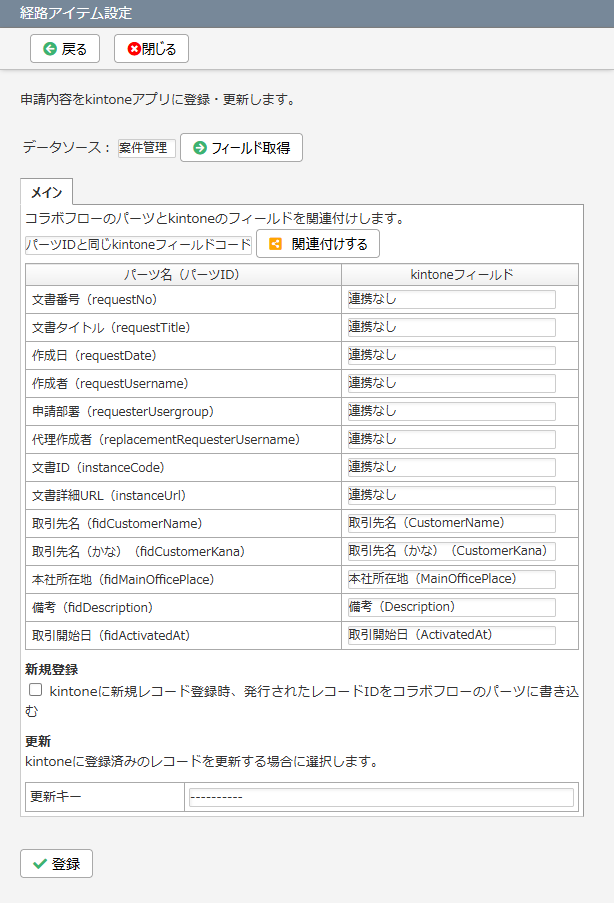Open the 本社所在地（MainOfficePlace）dropdown

[x=452, y=579]
